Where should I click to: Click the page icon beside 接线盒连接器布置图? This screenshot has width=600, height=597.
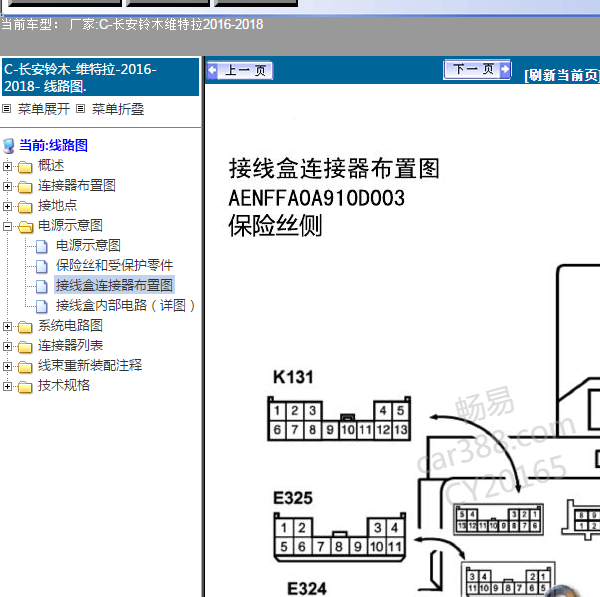tap(42, 286)
